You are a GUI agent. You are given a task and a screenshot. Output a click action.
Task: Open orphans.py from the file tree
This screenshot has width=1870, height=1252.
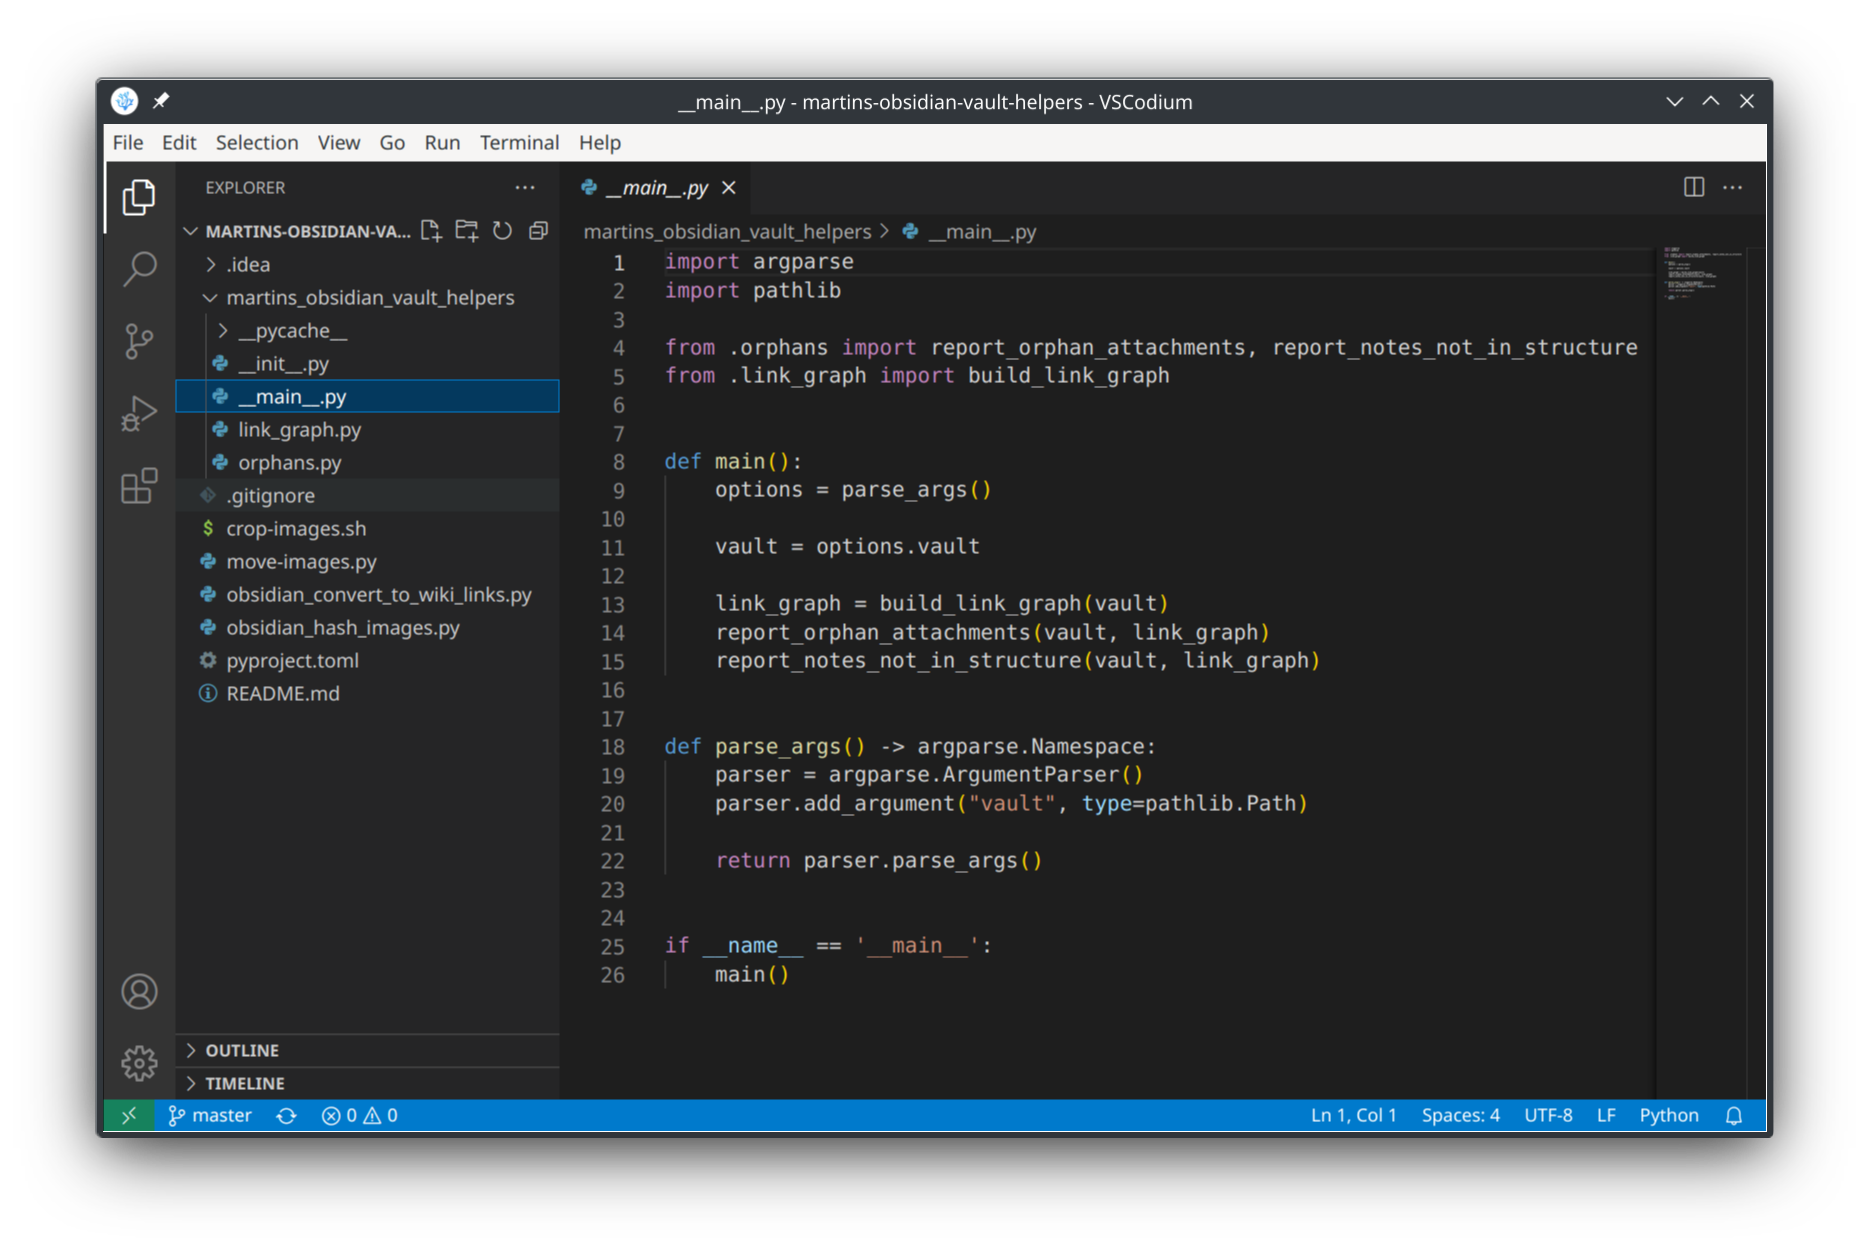tap(289, 462)
